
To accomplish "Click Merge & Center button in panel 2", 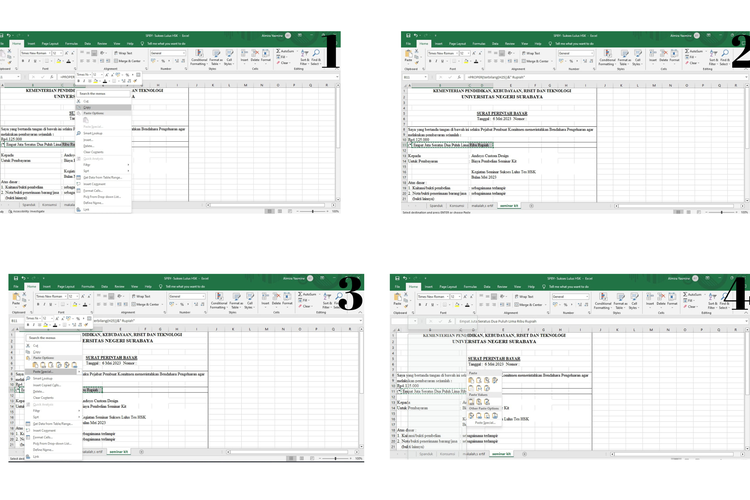I will click(535, 61).
